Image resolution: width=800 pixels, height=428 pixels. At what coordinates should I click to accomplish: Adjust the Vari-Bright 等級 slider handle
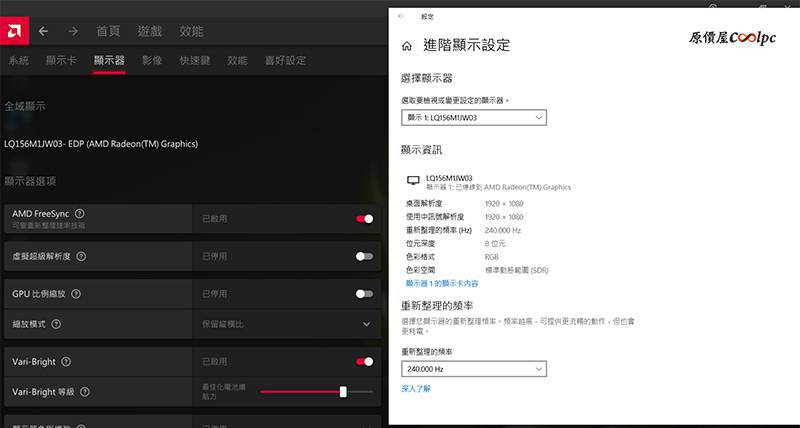coord(343,392)
